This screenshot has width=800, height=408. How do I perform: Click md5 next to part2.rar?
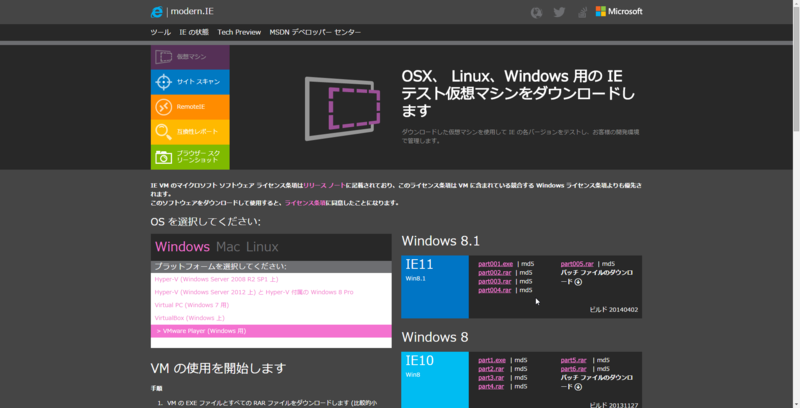521,369
